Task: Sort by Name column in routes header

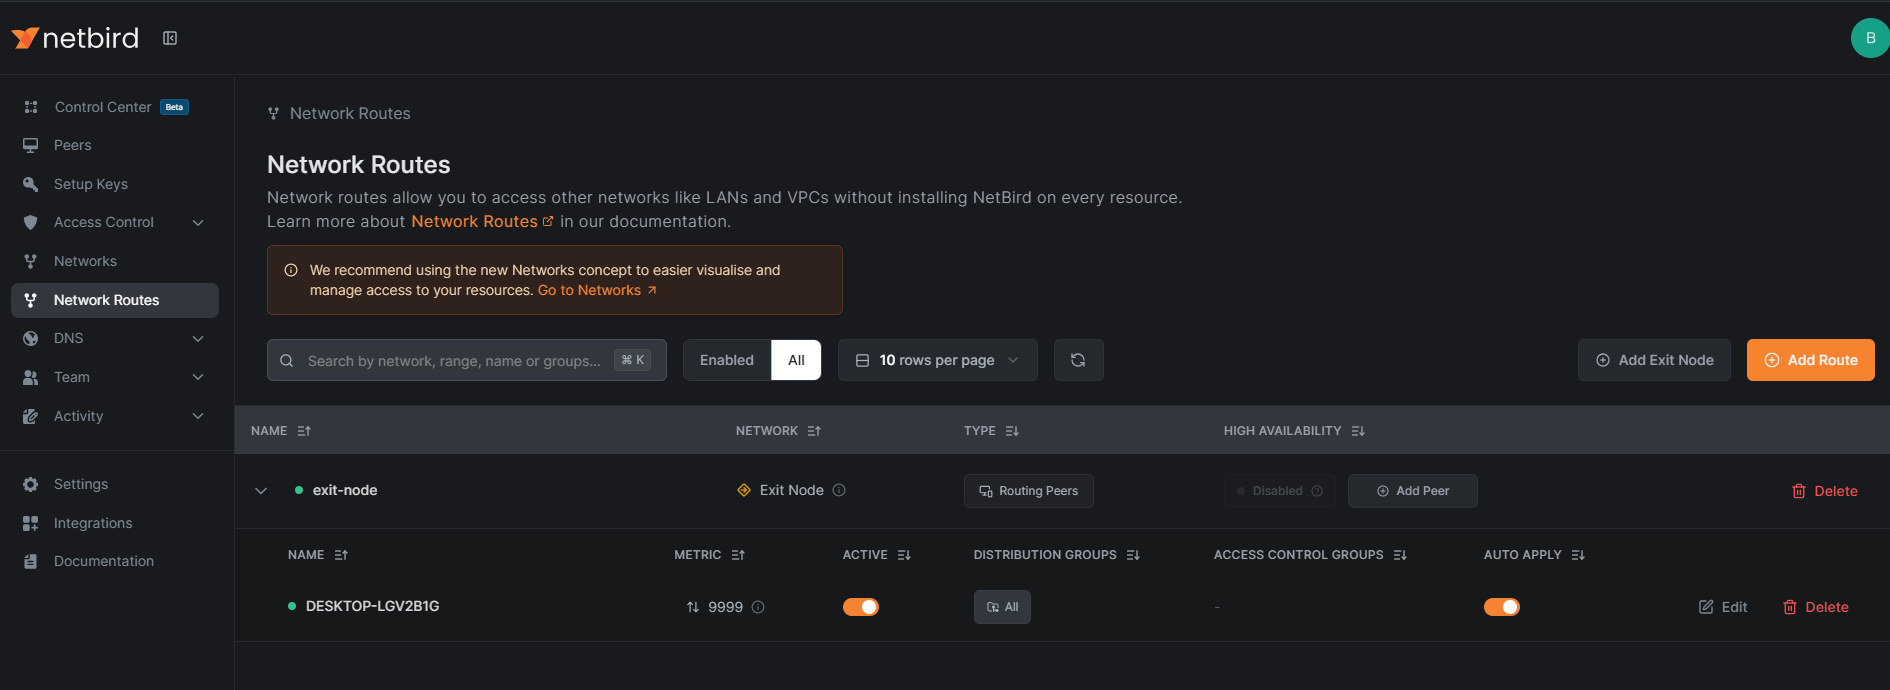Action: tap(304, 431)
